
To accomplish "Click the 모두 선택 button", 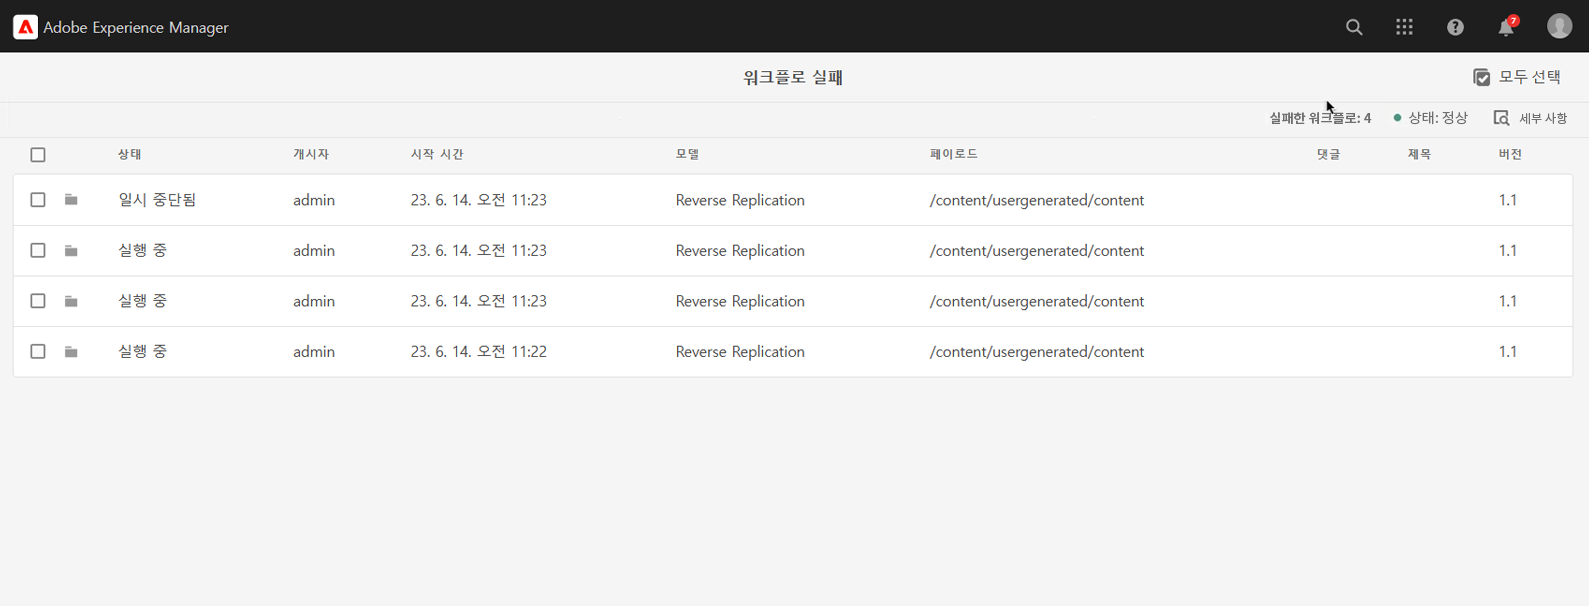I will click(1517, 77).
